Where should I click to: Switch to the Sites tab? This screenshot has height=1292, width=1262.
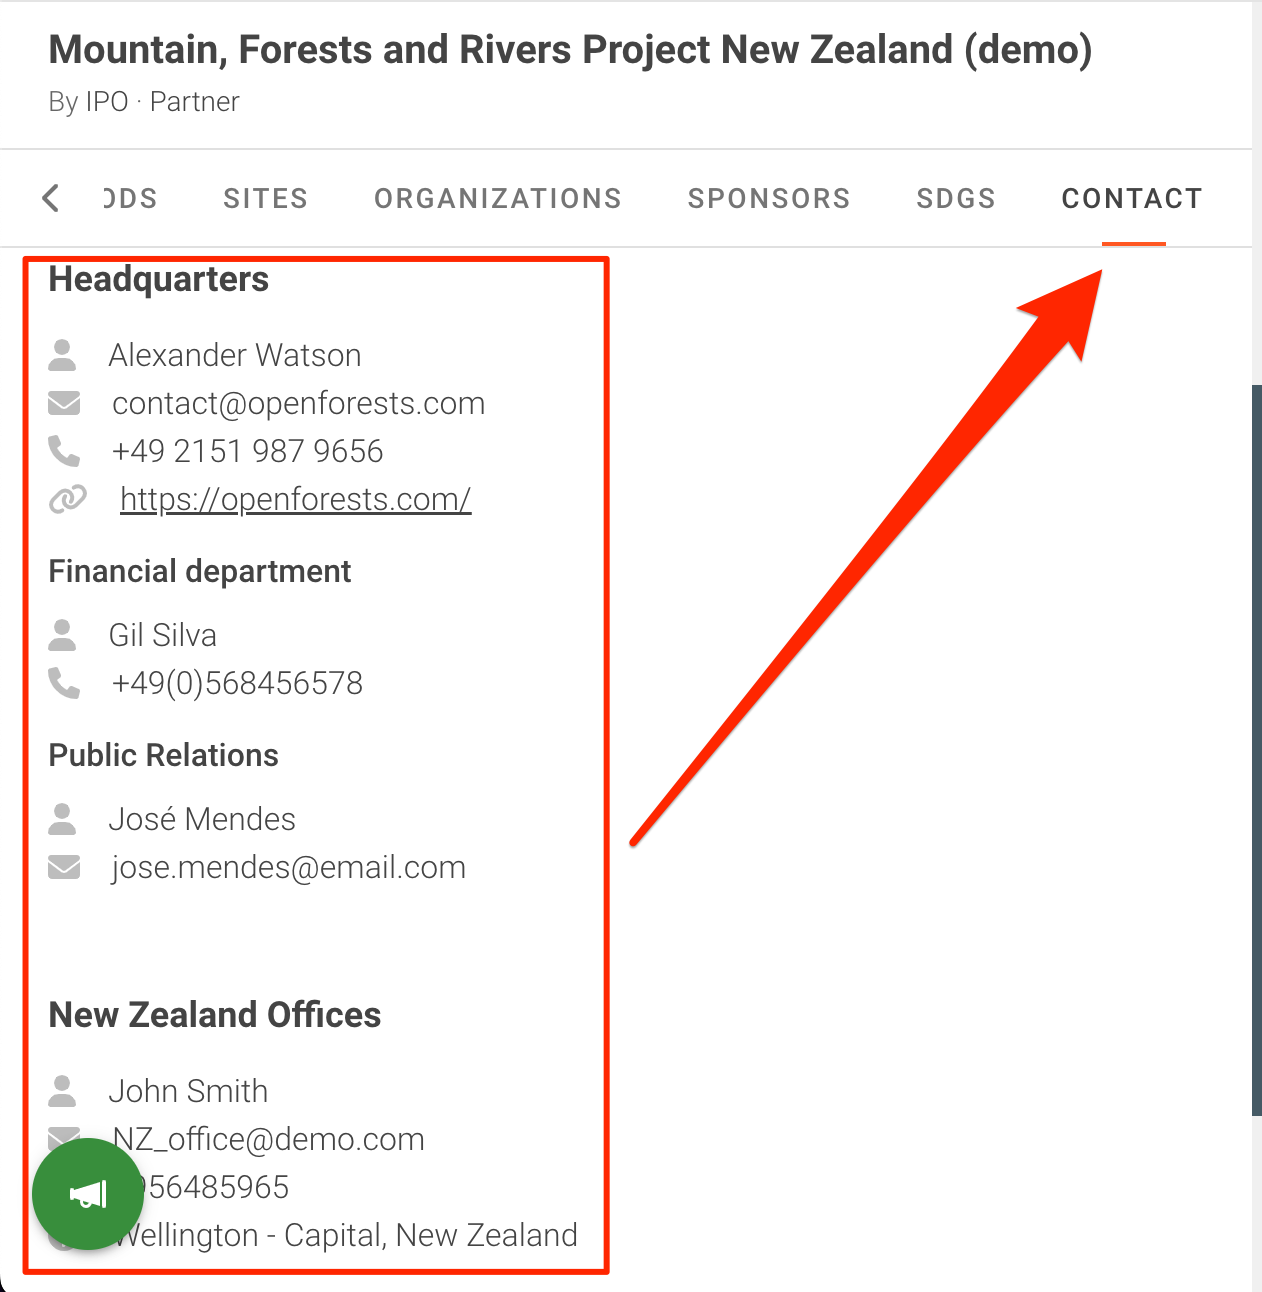point(265,198)
